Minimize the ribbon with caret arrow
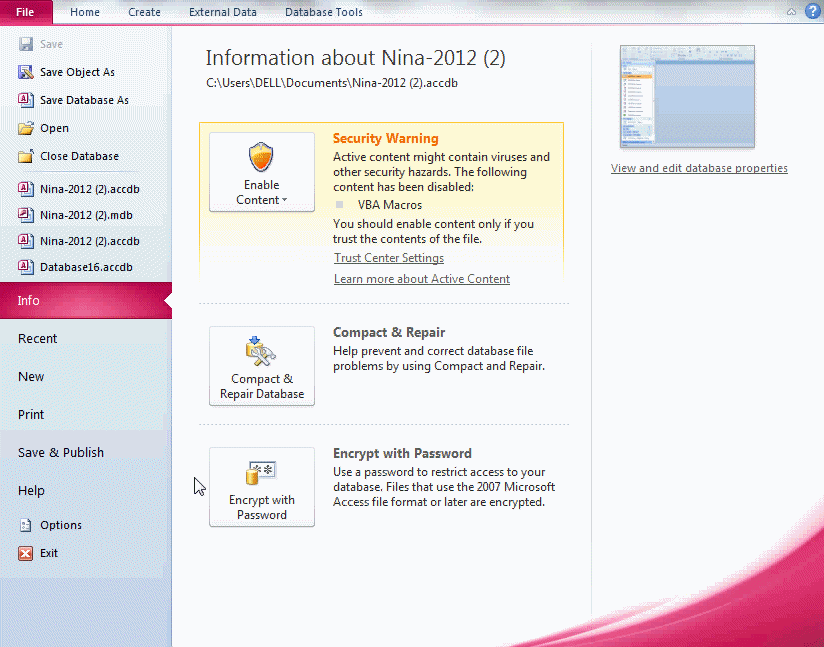824x647 pixels. coord(791,12)
